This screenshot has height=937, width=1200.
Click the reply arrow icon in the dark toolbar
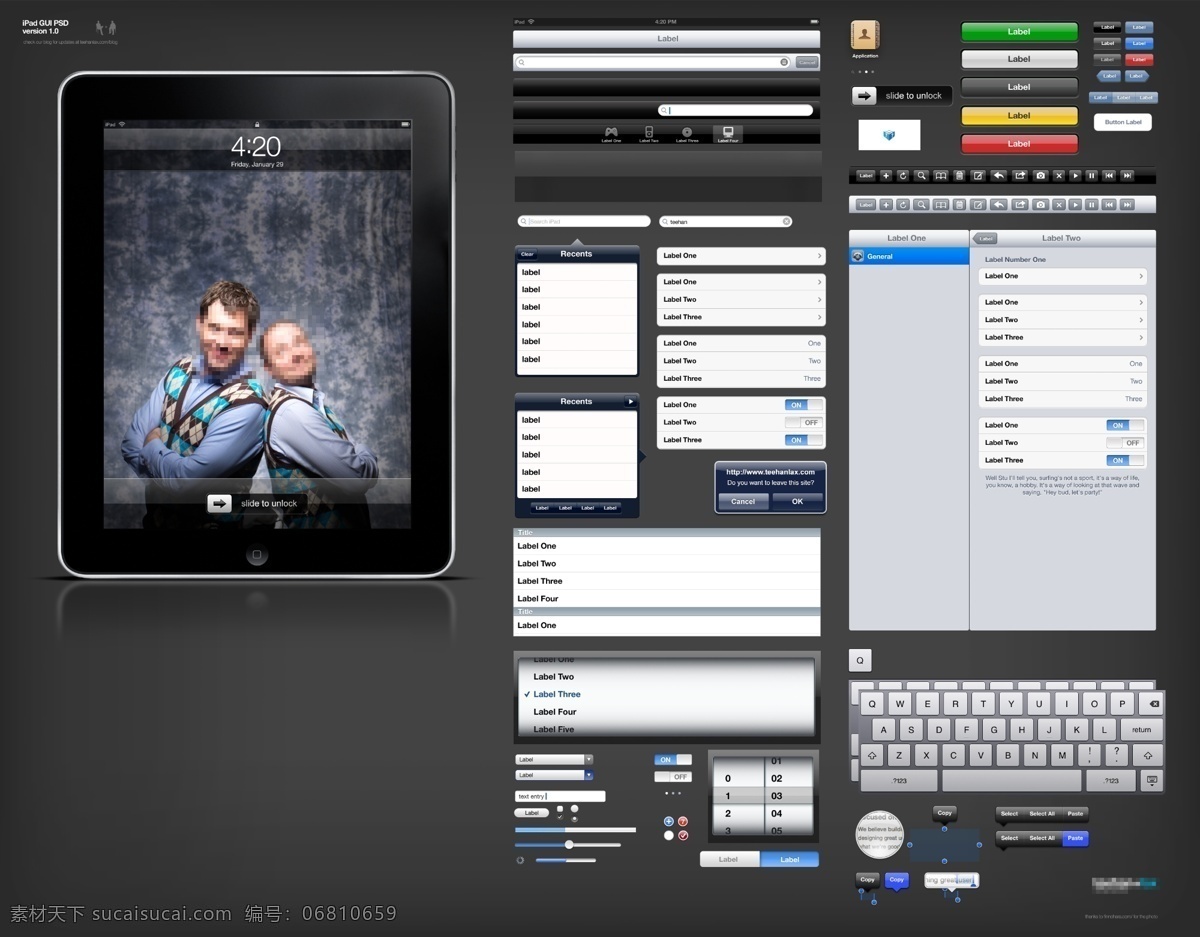(x=998, y=176)
